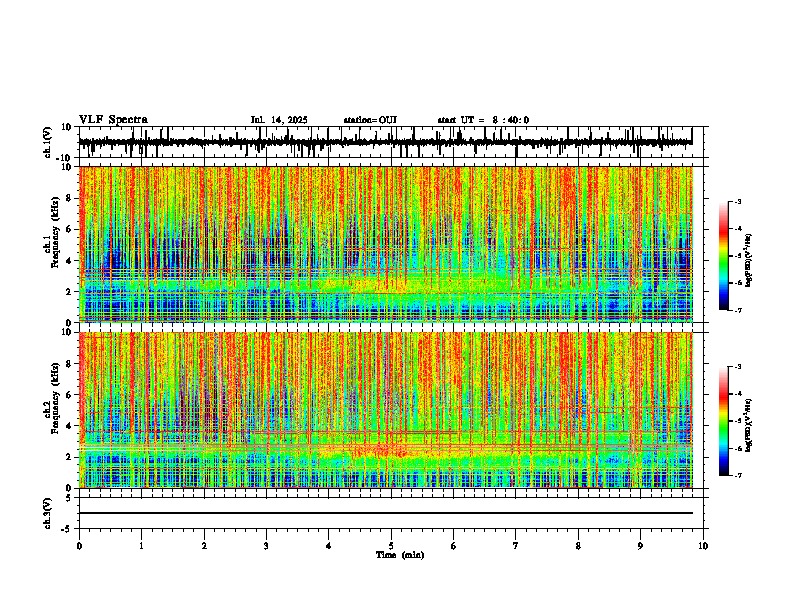Click the "ch.3(V)" axis label

tap(48, 513)
